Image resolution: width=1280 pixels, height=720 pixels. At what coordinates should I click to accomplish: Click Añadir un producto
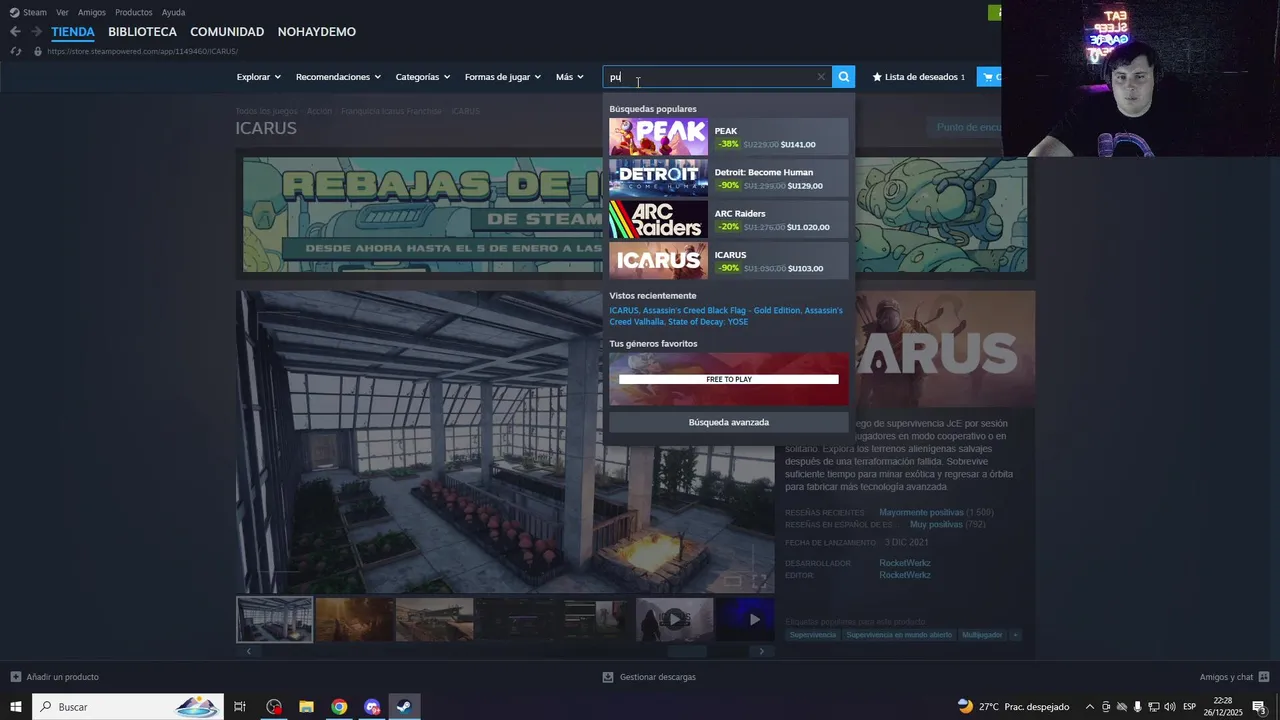click(54, 677)
